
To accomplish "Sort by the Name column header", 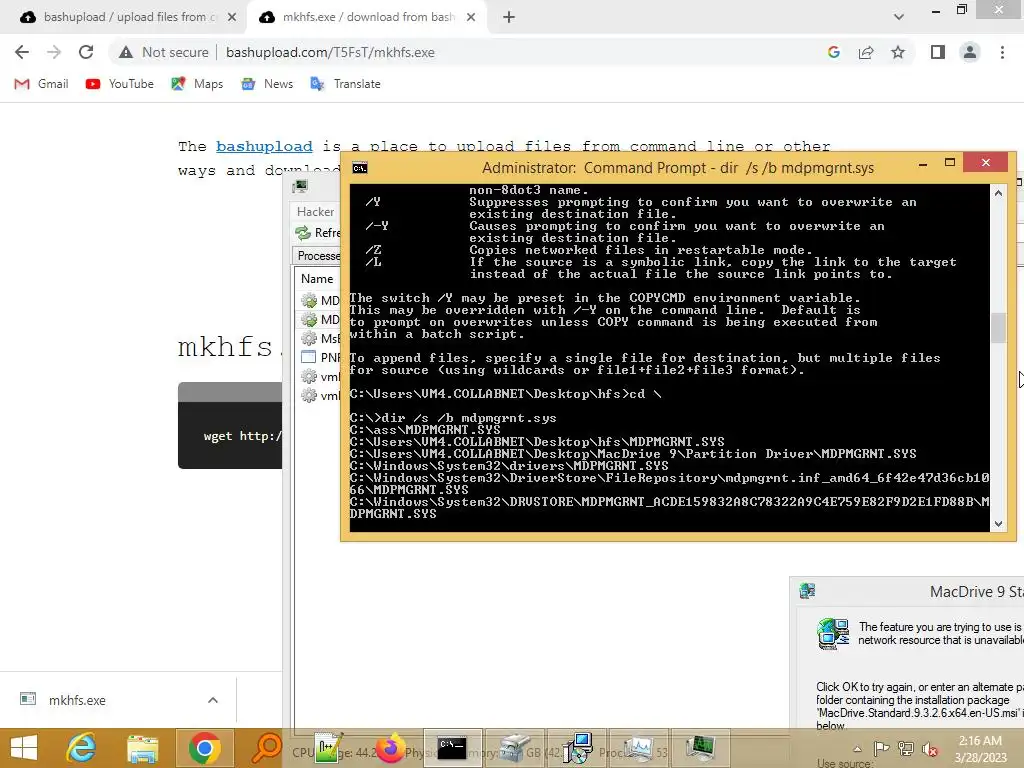I will tap(318, 279).
